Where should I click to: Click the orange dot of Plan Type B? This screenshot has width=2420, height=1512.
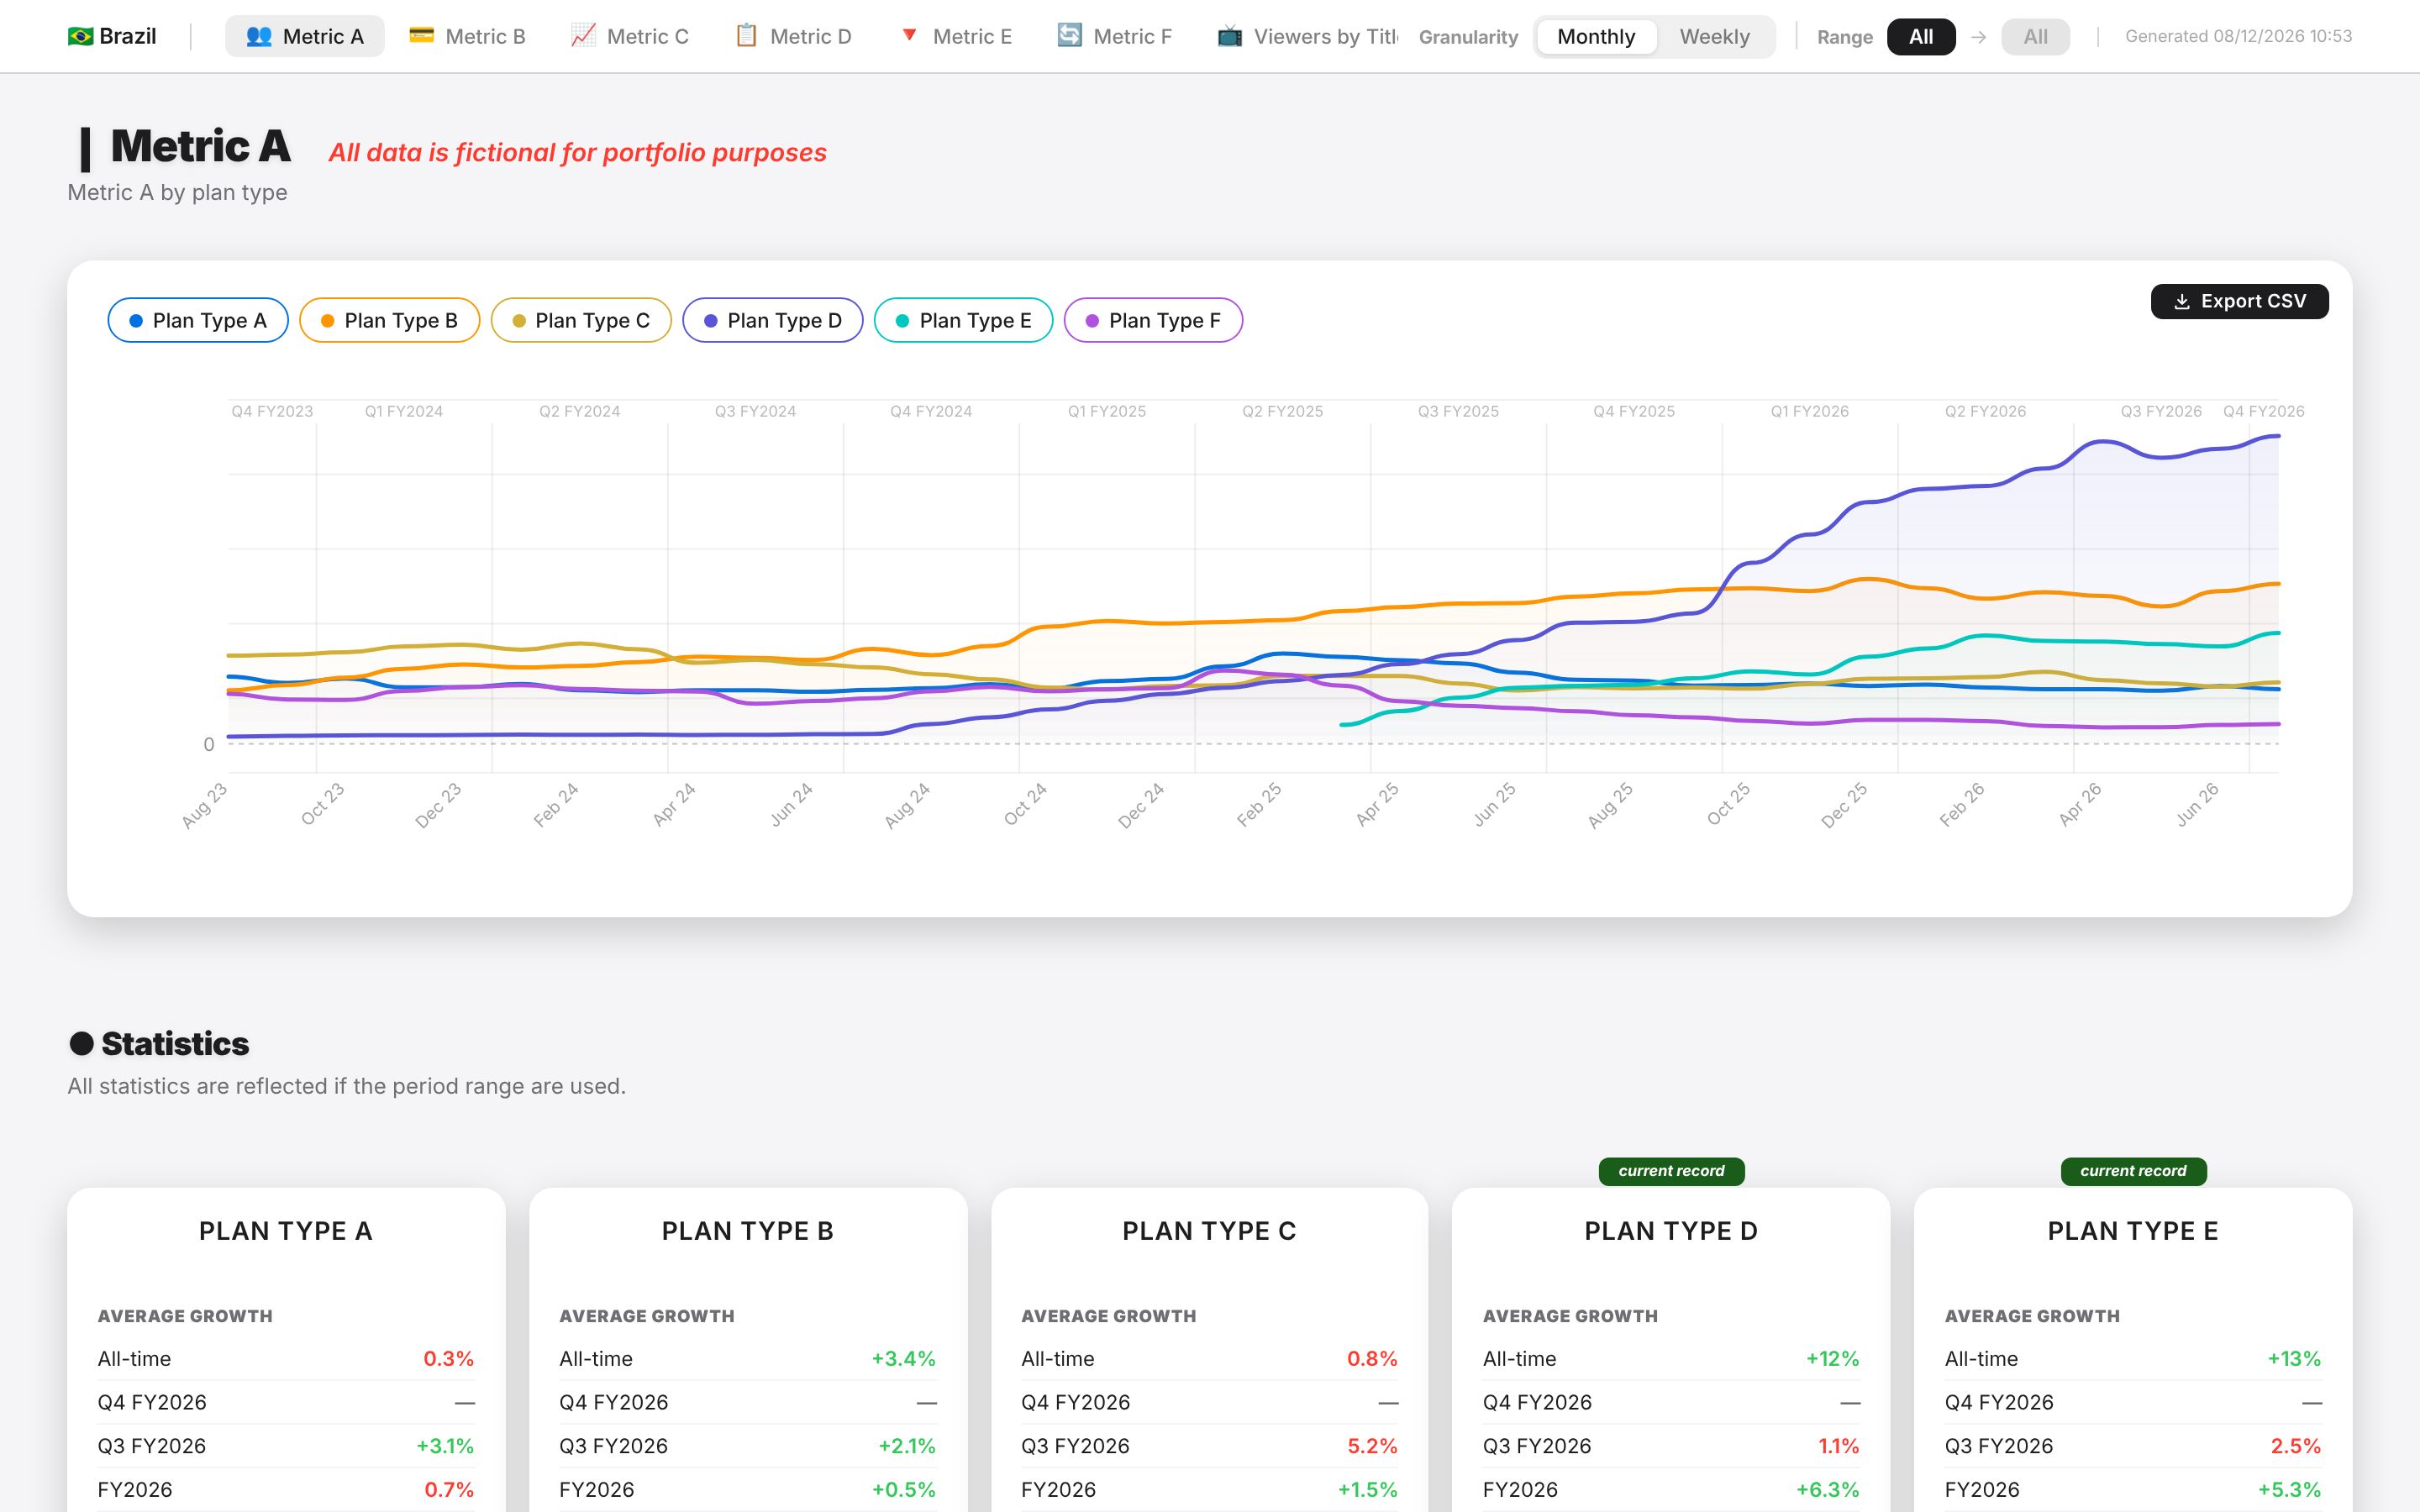(327, 321)
